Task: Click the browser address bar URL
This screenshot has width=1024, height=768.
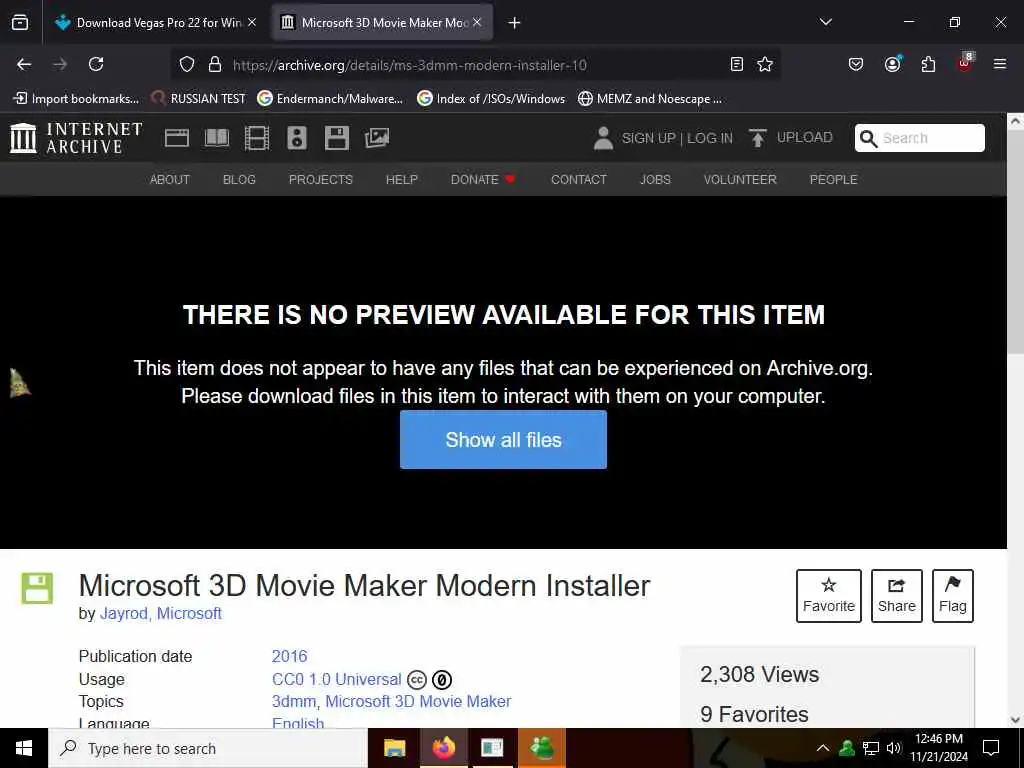Action: [x=409, y=65]
